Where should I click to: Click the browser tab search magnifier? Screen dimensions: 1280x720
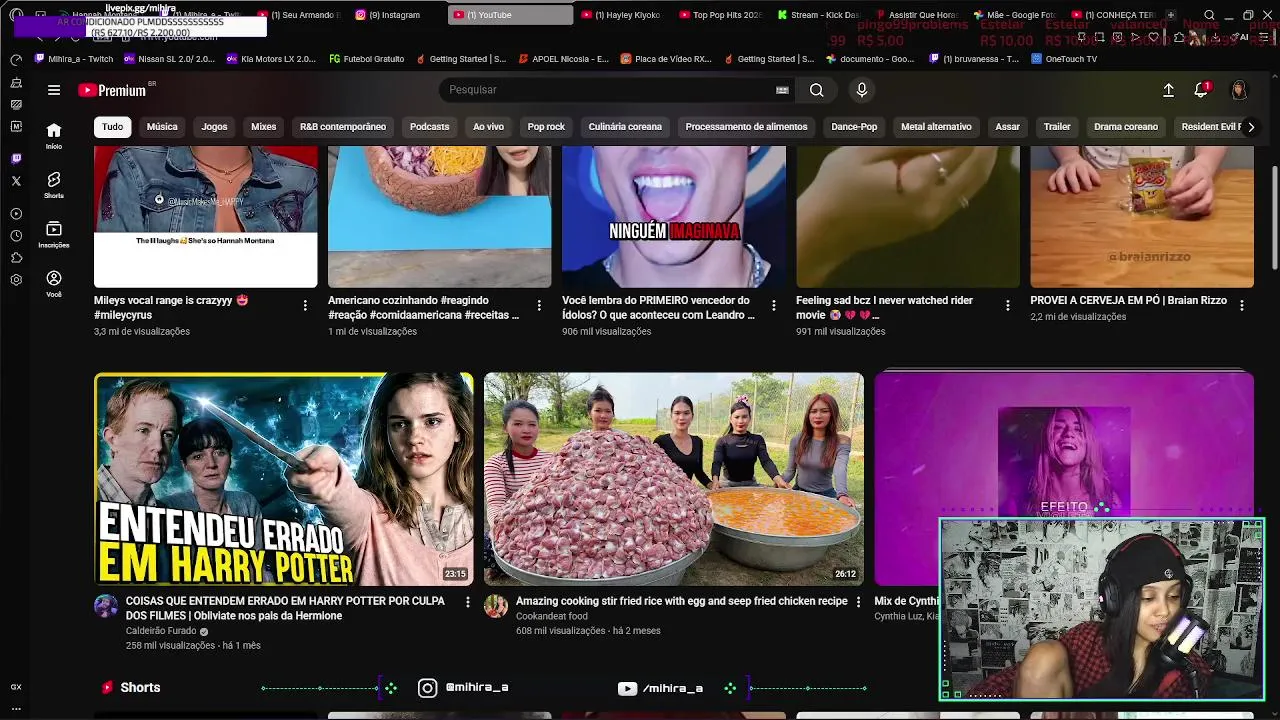click(x=1210, y=15)
